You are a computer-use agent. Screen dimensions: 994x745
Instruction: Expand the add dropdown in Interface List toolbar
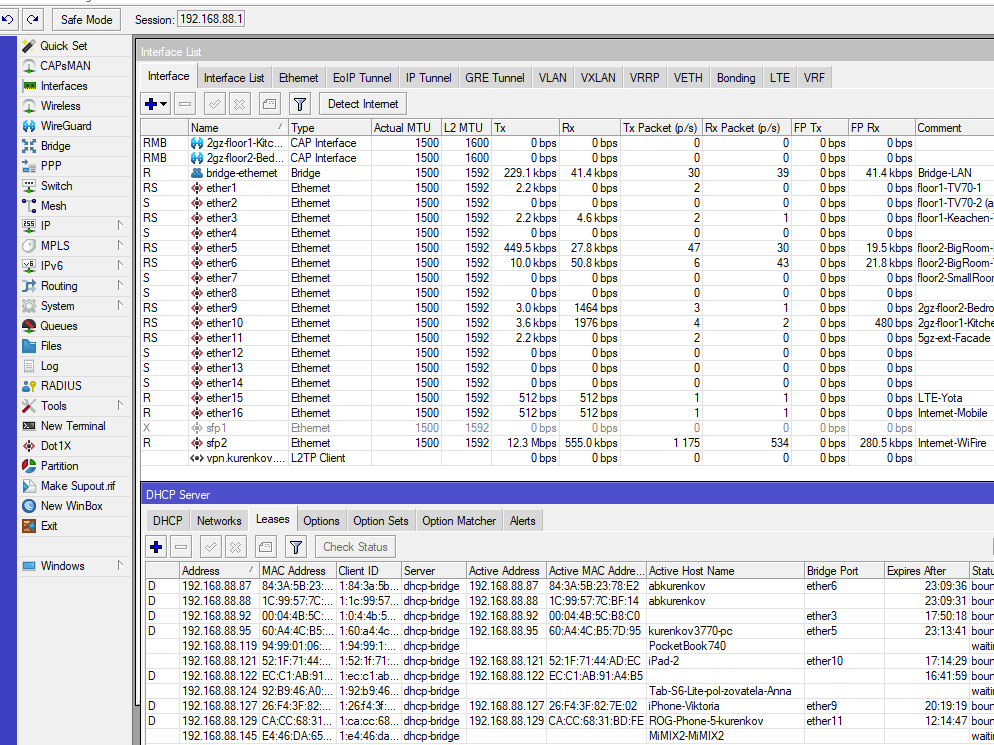tap(163, 104)
